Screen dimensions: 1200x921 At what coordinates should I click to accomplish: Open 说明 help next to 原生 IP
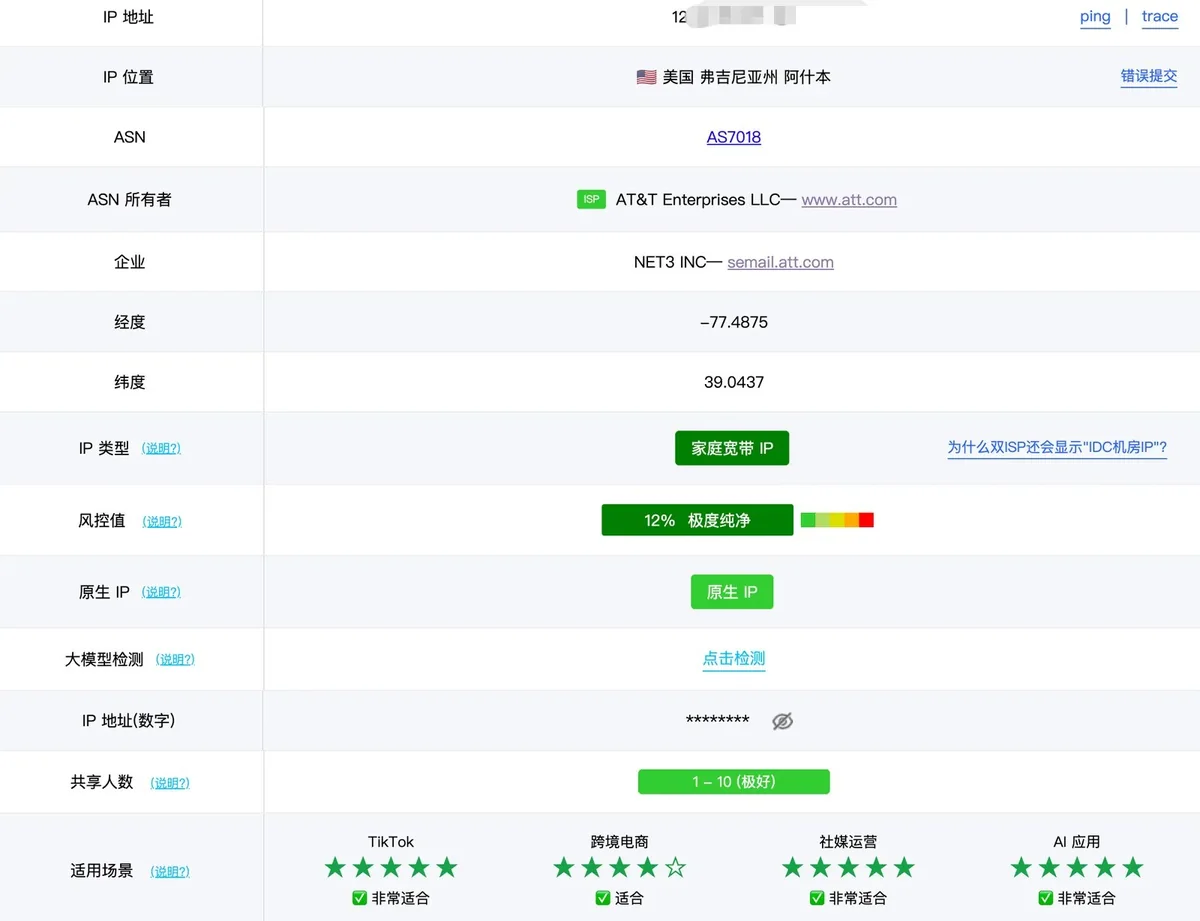coord(161,592)
